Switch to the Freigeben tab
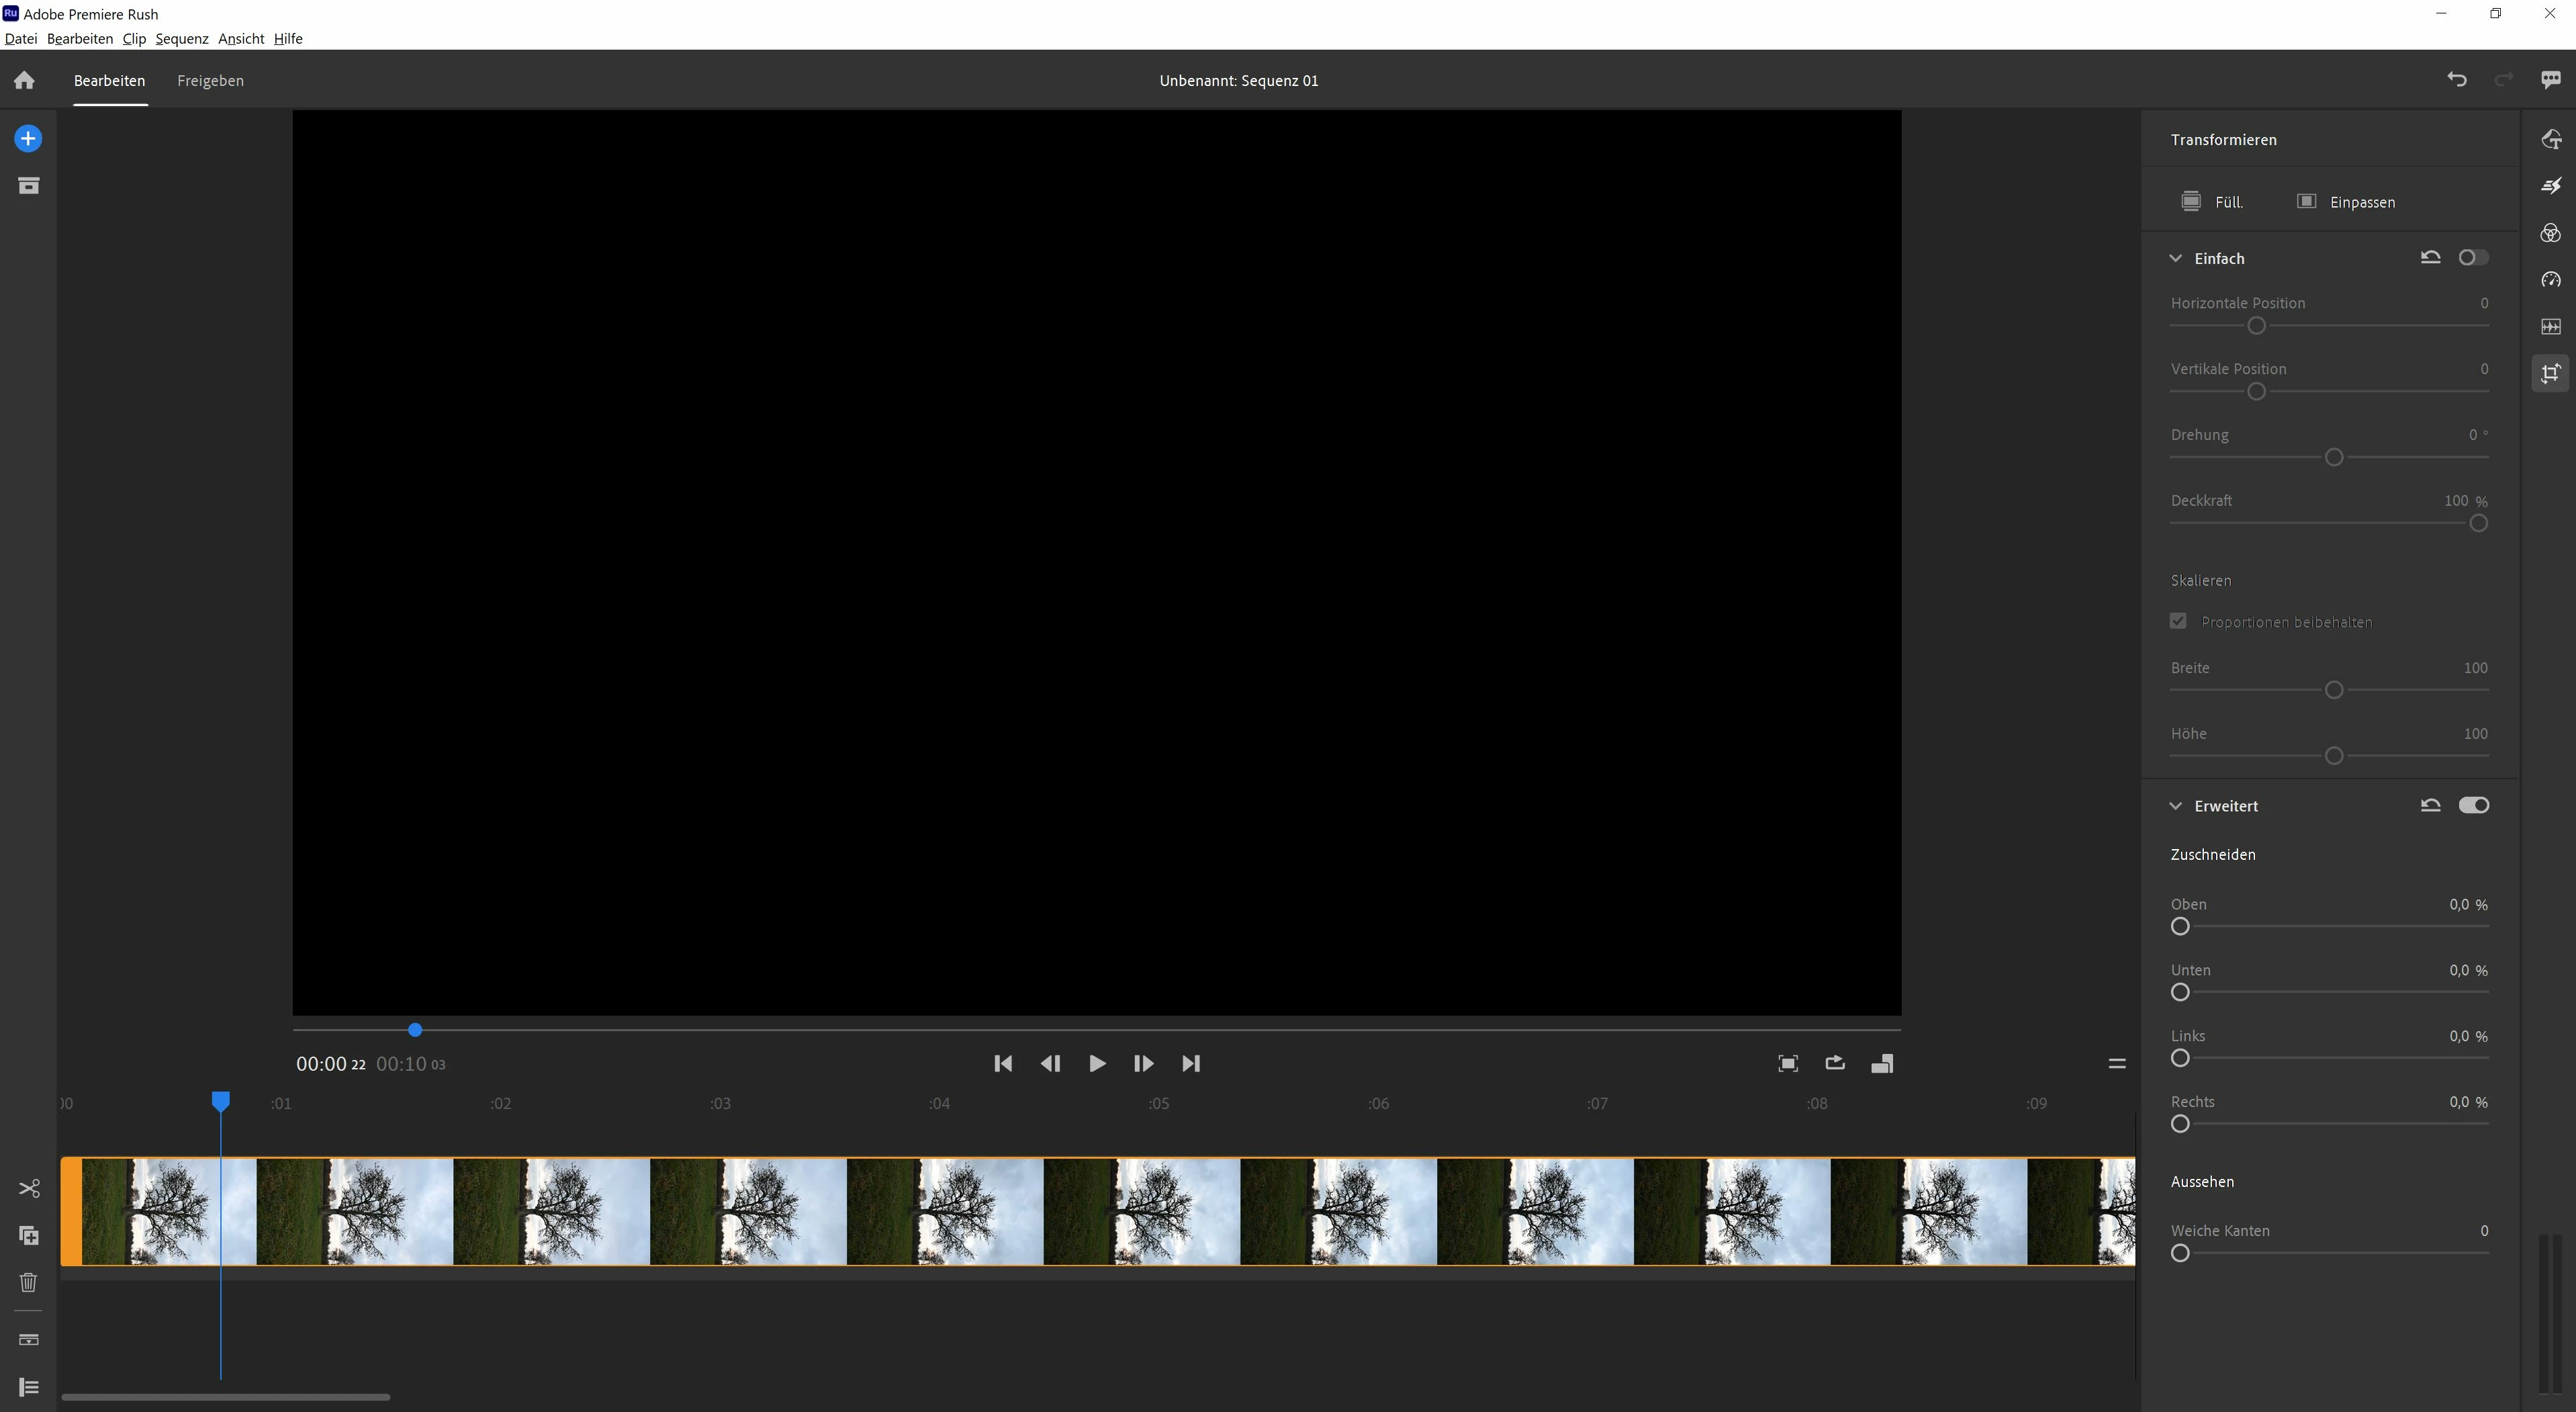 [210, 81]
